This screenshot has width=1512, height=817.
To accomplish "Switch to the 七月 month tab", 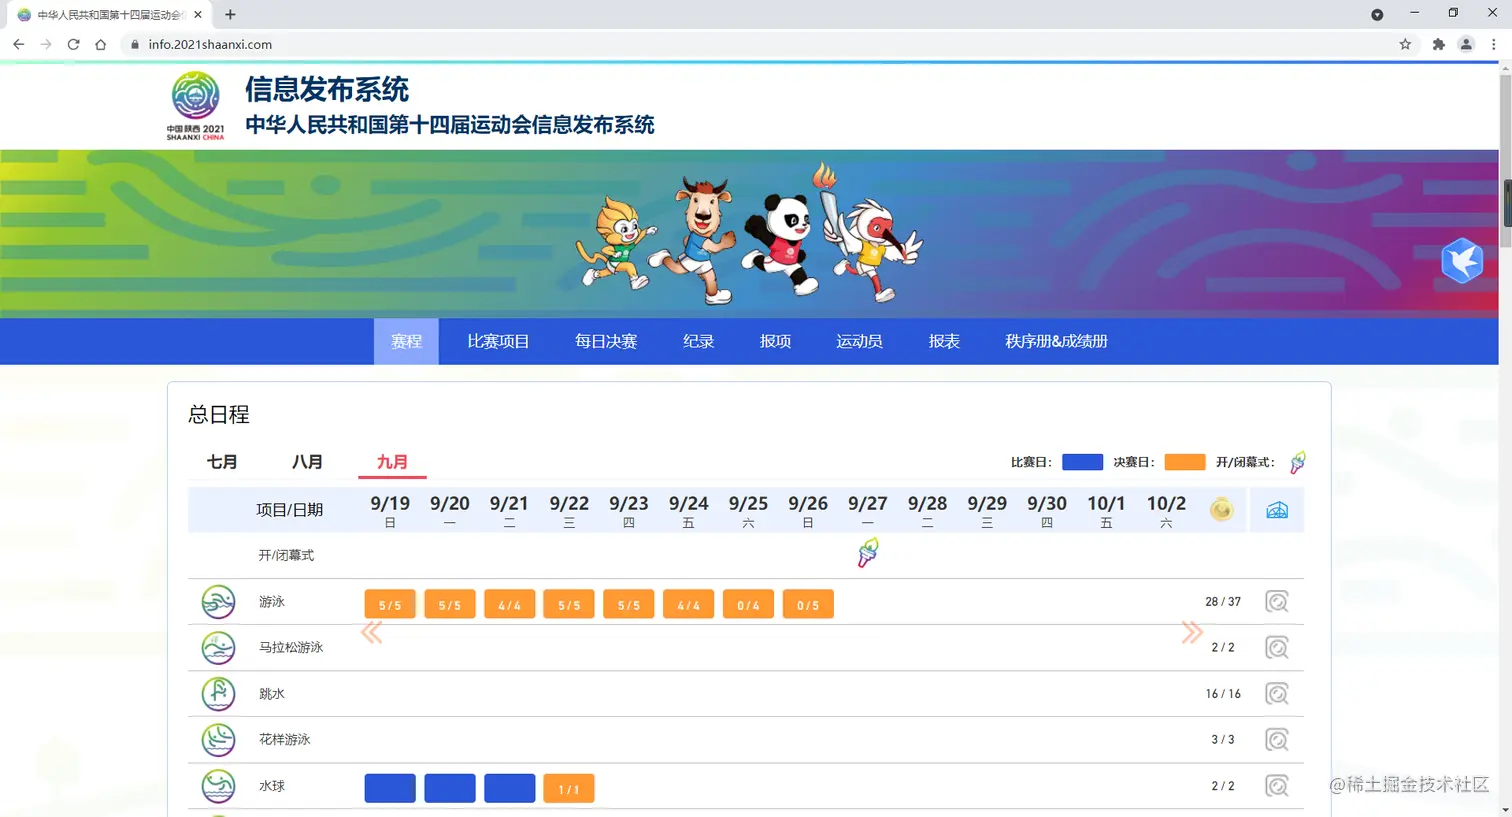I will click(x=222, y=462).
